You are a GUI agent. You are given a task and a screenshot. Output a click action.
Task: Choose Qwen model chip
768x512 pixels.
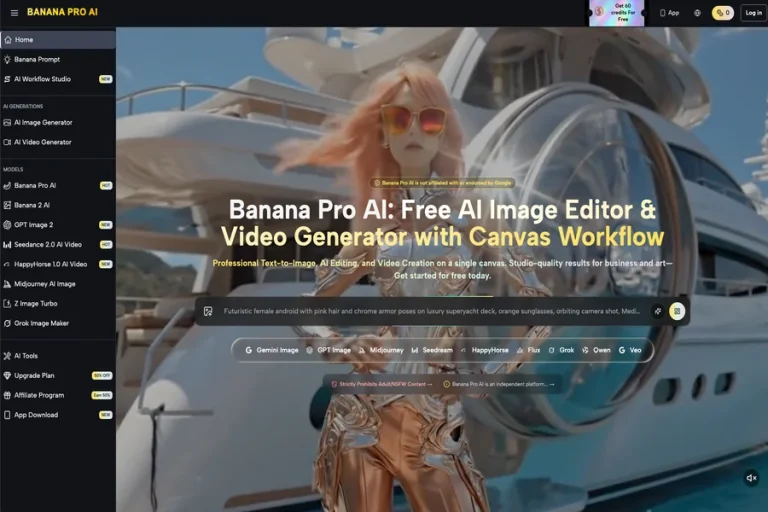pos(596,350)
